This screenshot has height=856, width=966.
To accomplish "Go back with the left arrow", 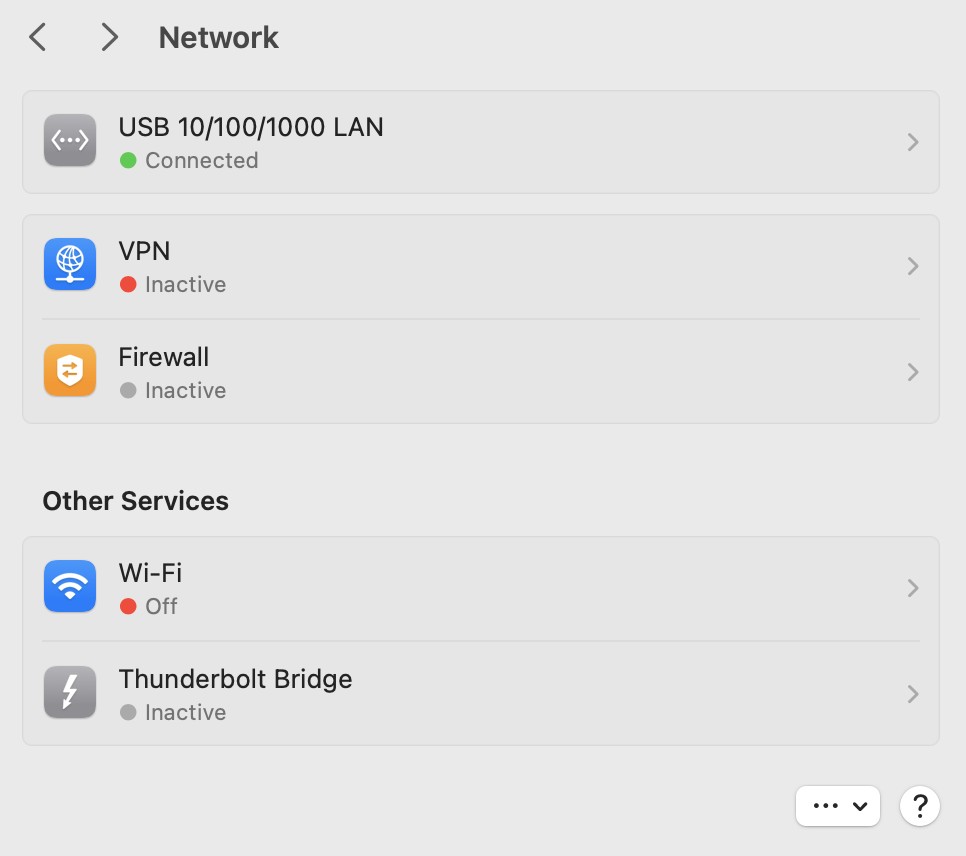I will coord(38,38).
